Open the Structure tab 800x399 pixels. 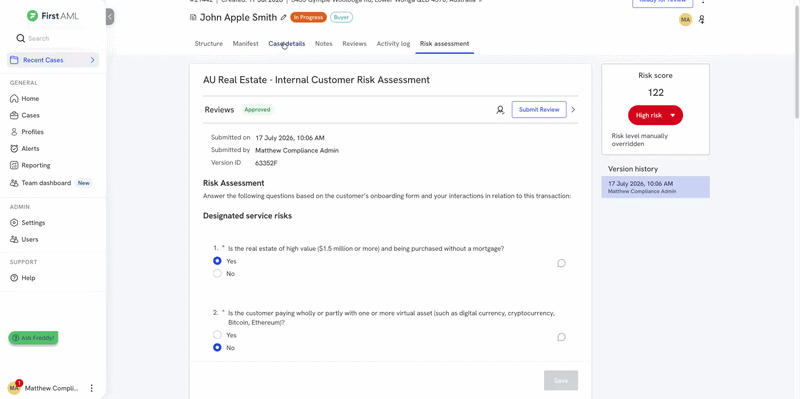(209, 44)
